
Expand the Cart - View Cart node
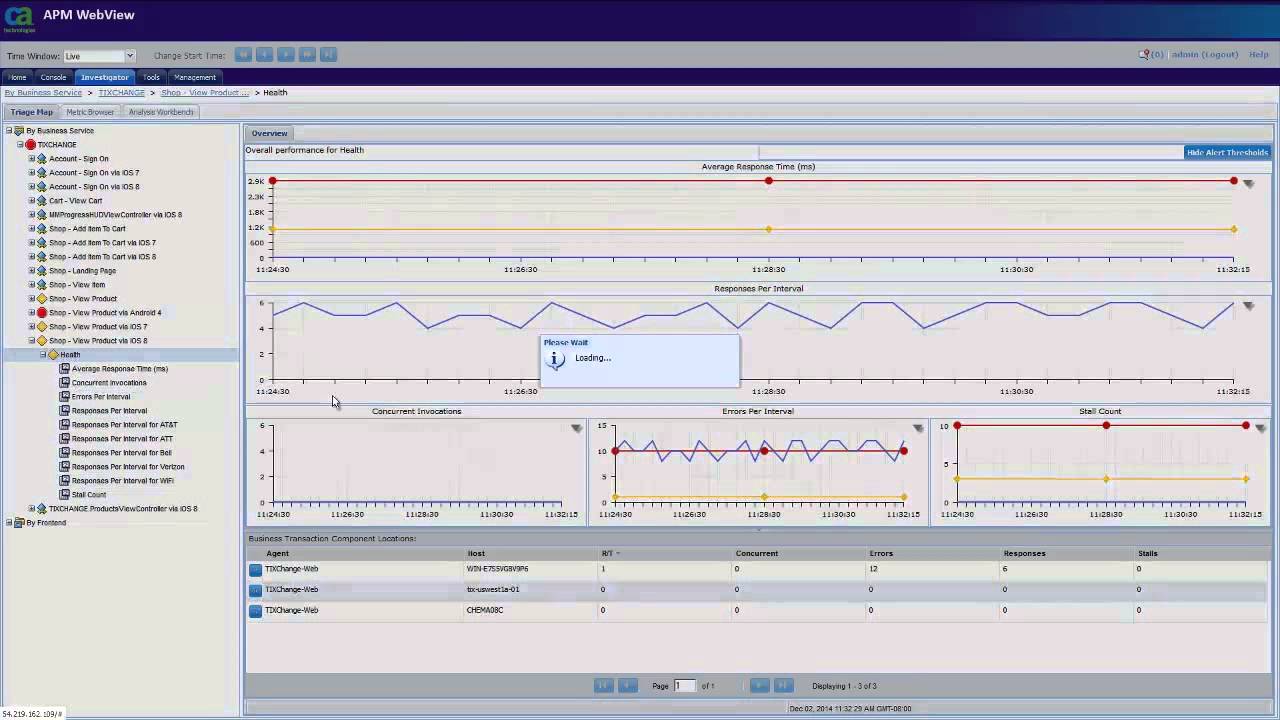pyautogui.click(x=32, y=201)
